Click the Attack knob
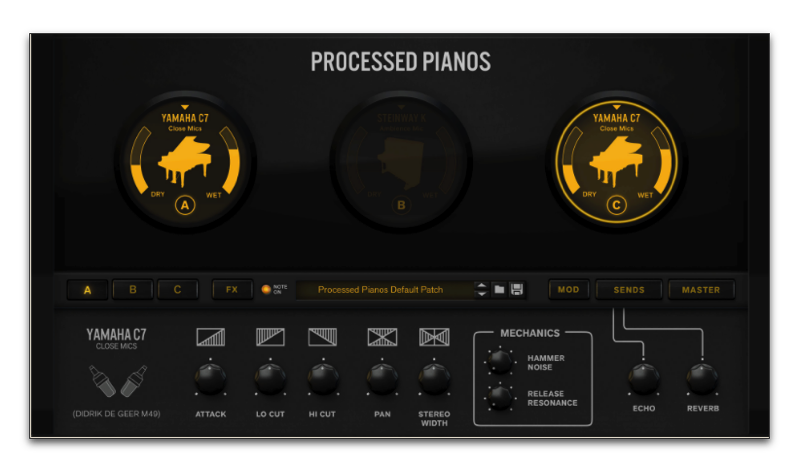The height and width of the screenshot is (470, 800). [210, 379]
